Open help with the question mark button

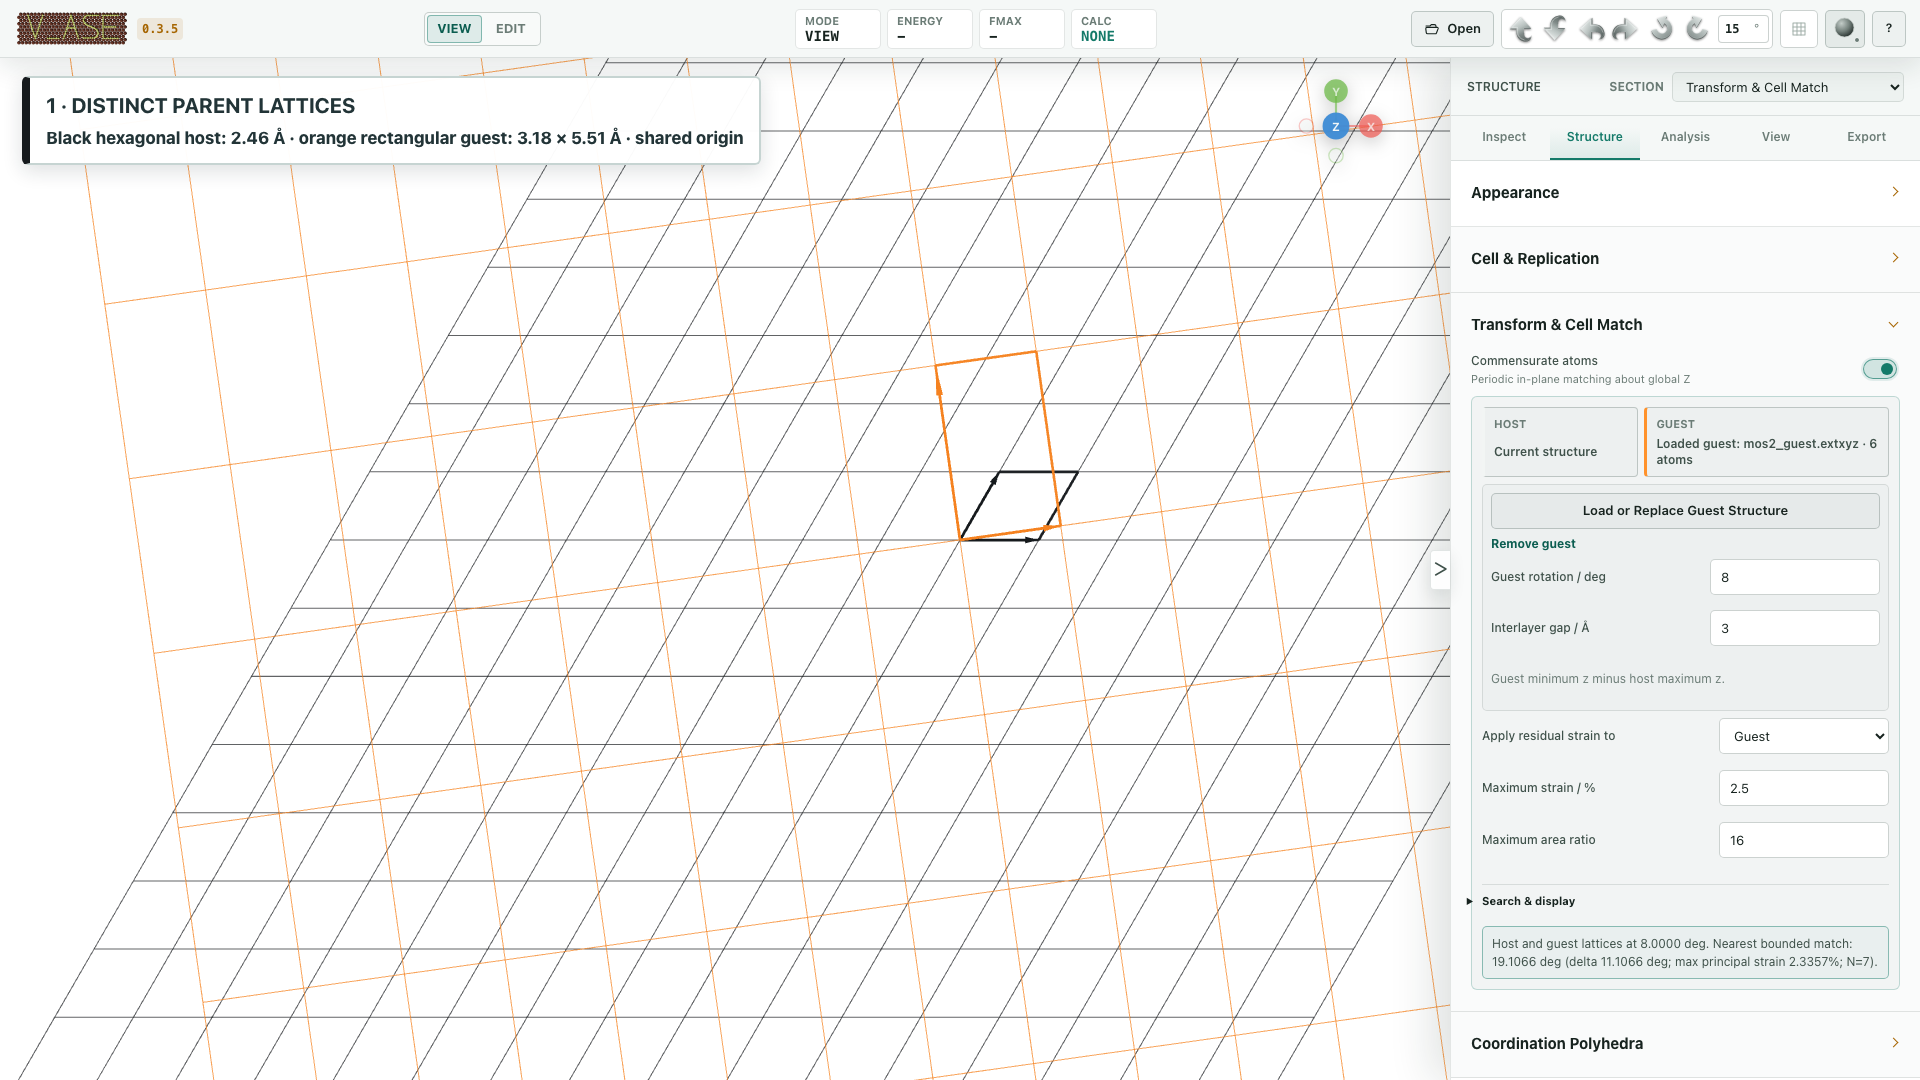tap(1889, 29)
